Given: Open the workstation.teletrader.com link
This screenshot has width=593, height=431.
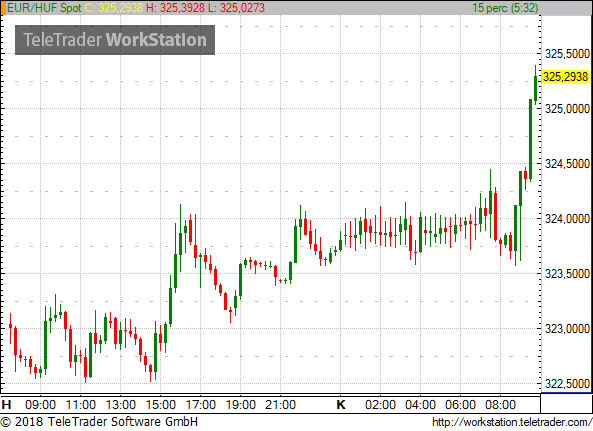Looking at the screenshot, I should (512, 422).
